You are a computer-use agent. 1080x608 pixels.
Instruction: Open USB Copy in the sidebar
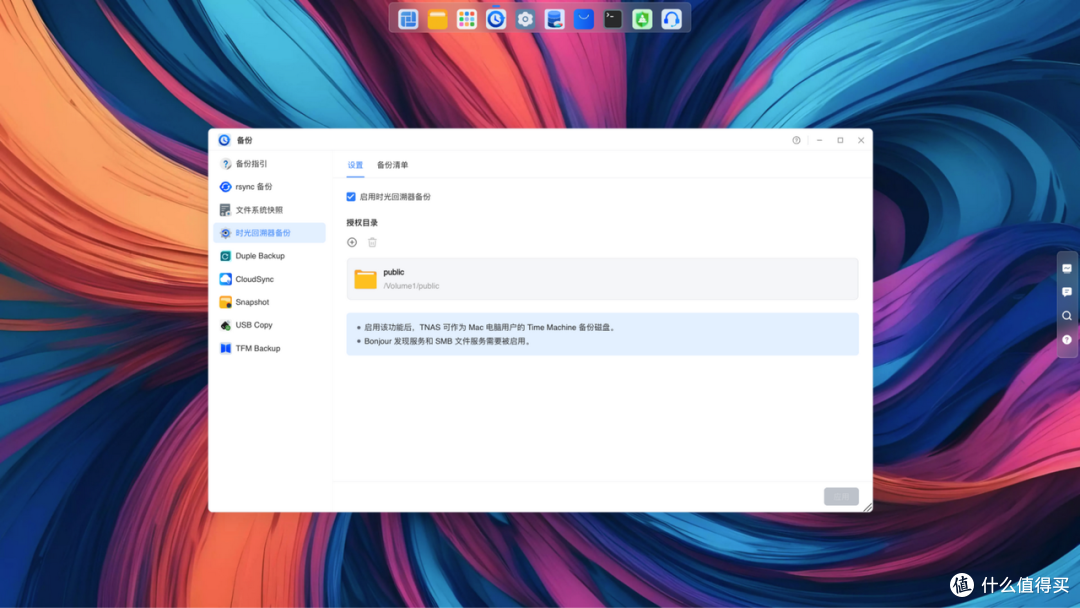tap(269, 325)
